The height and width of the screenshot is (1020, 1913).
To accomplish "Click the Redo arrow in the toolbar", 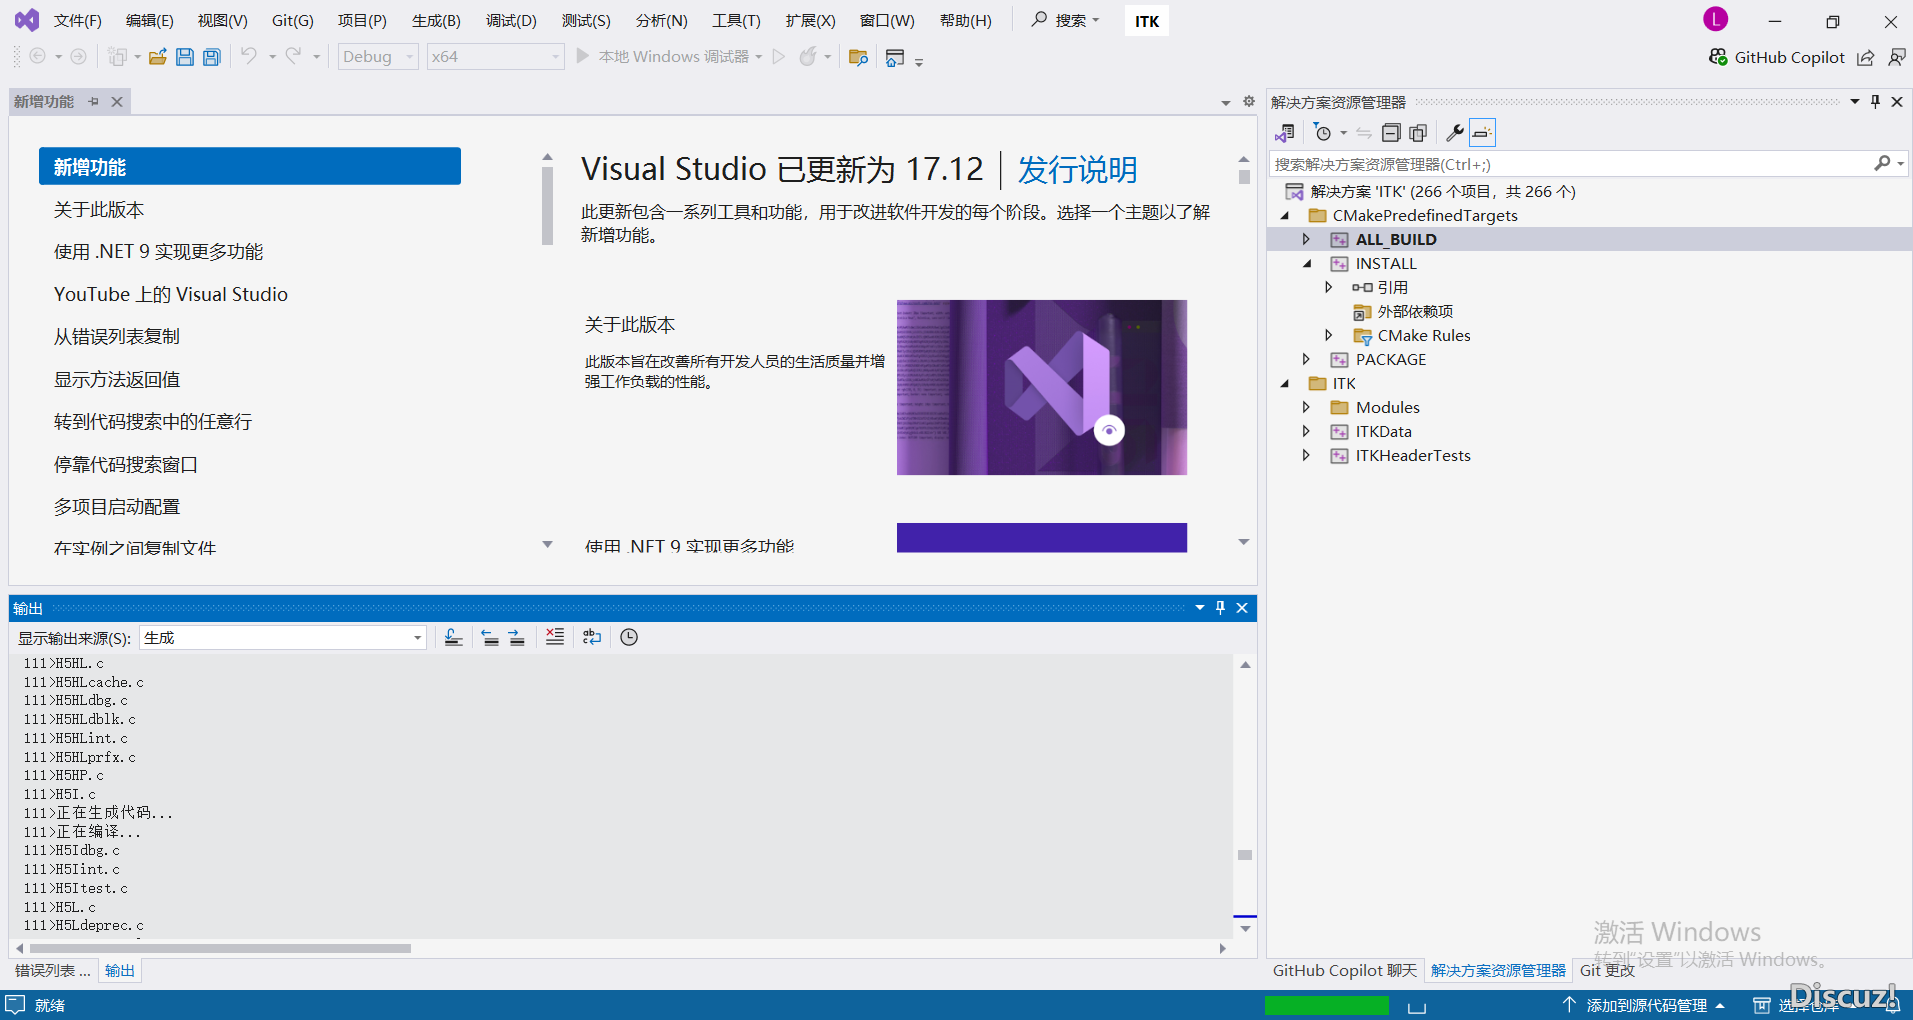I will [294, 56].
